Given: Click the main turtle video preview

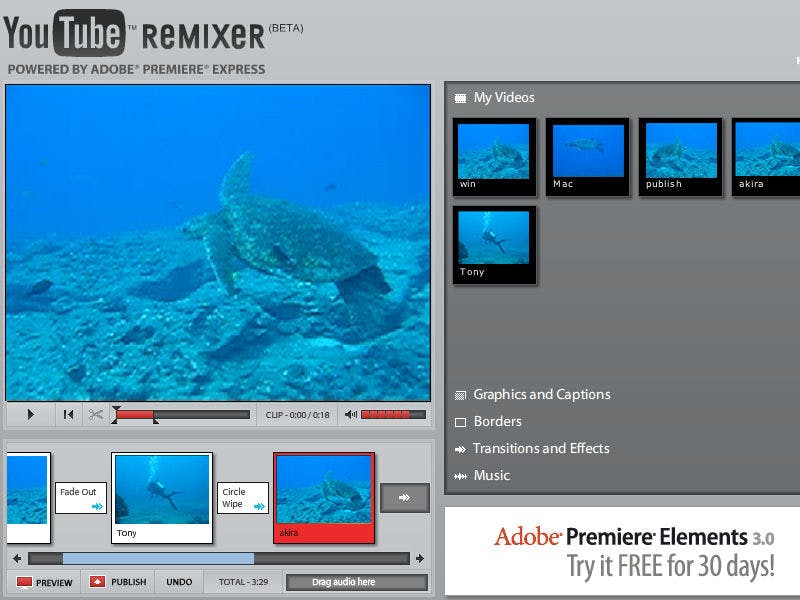Looking at the screenshot, I should (x=218, y=243).
